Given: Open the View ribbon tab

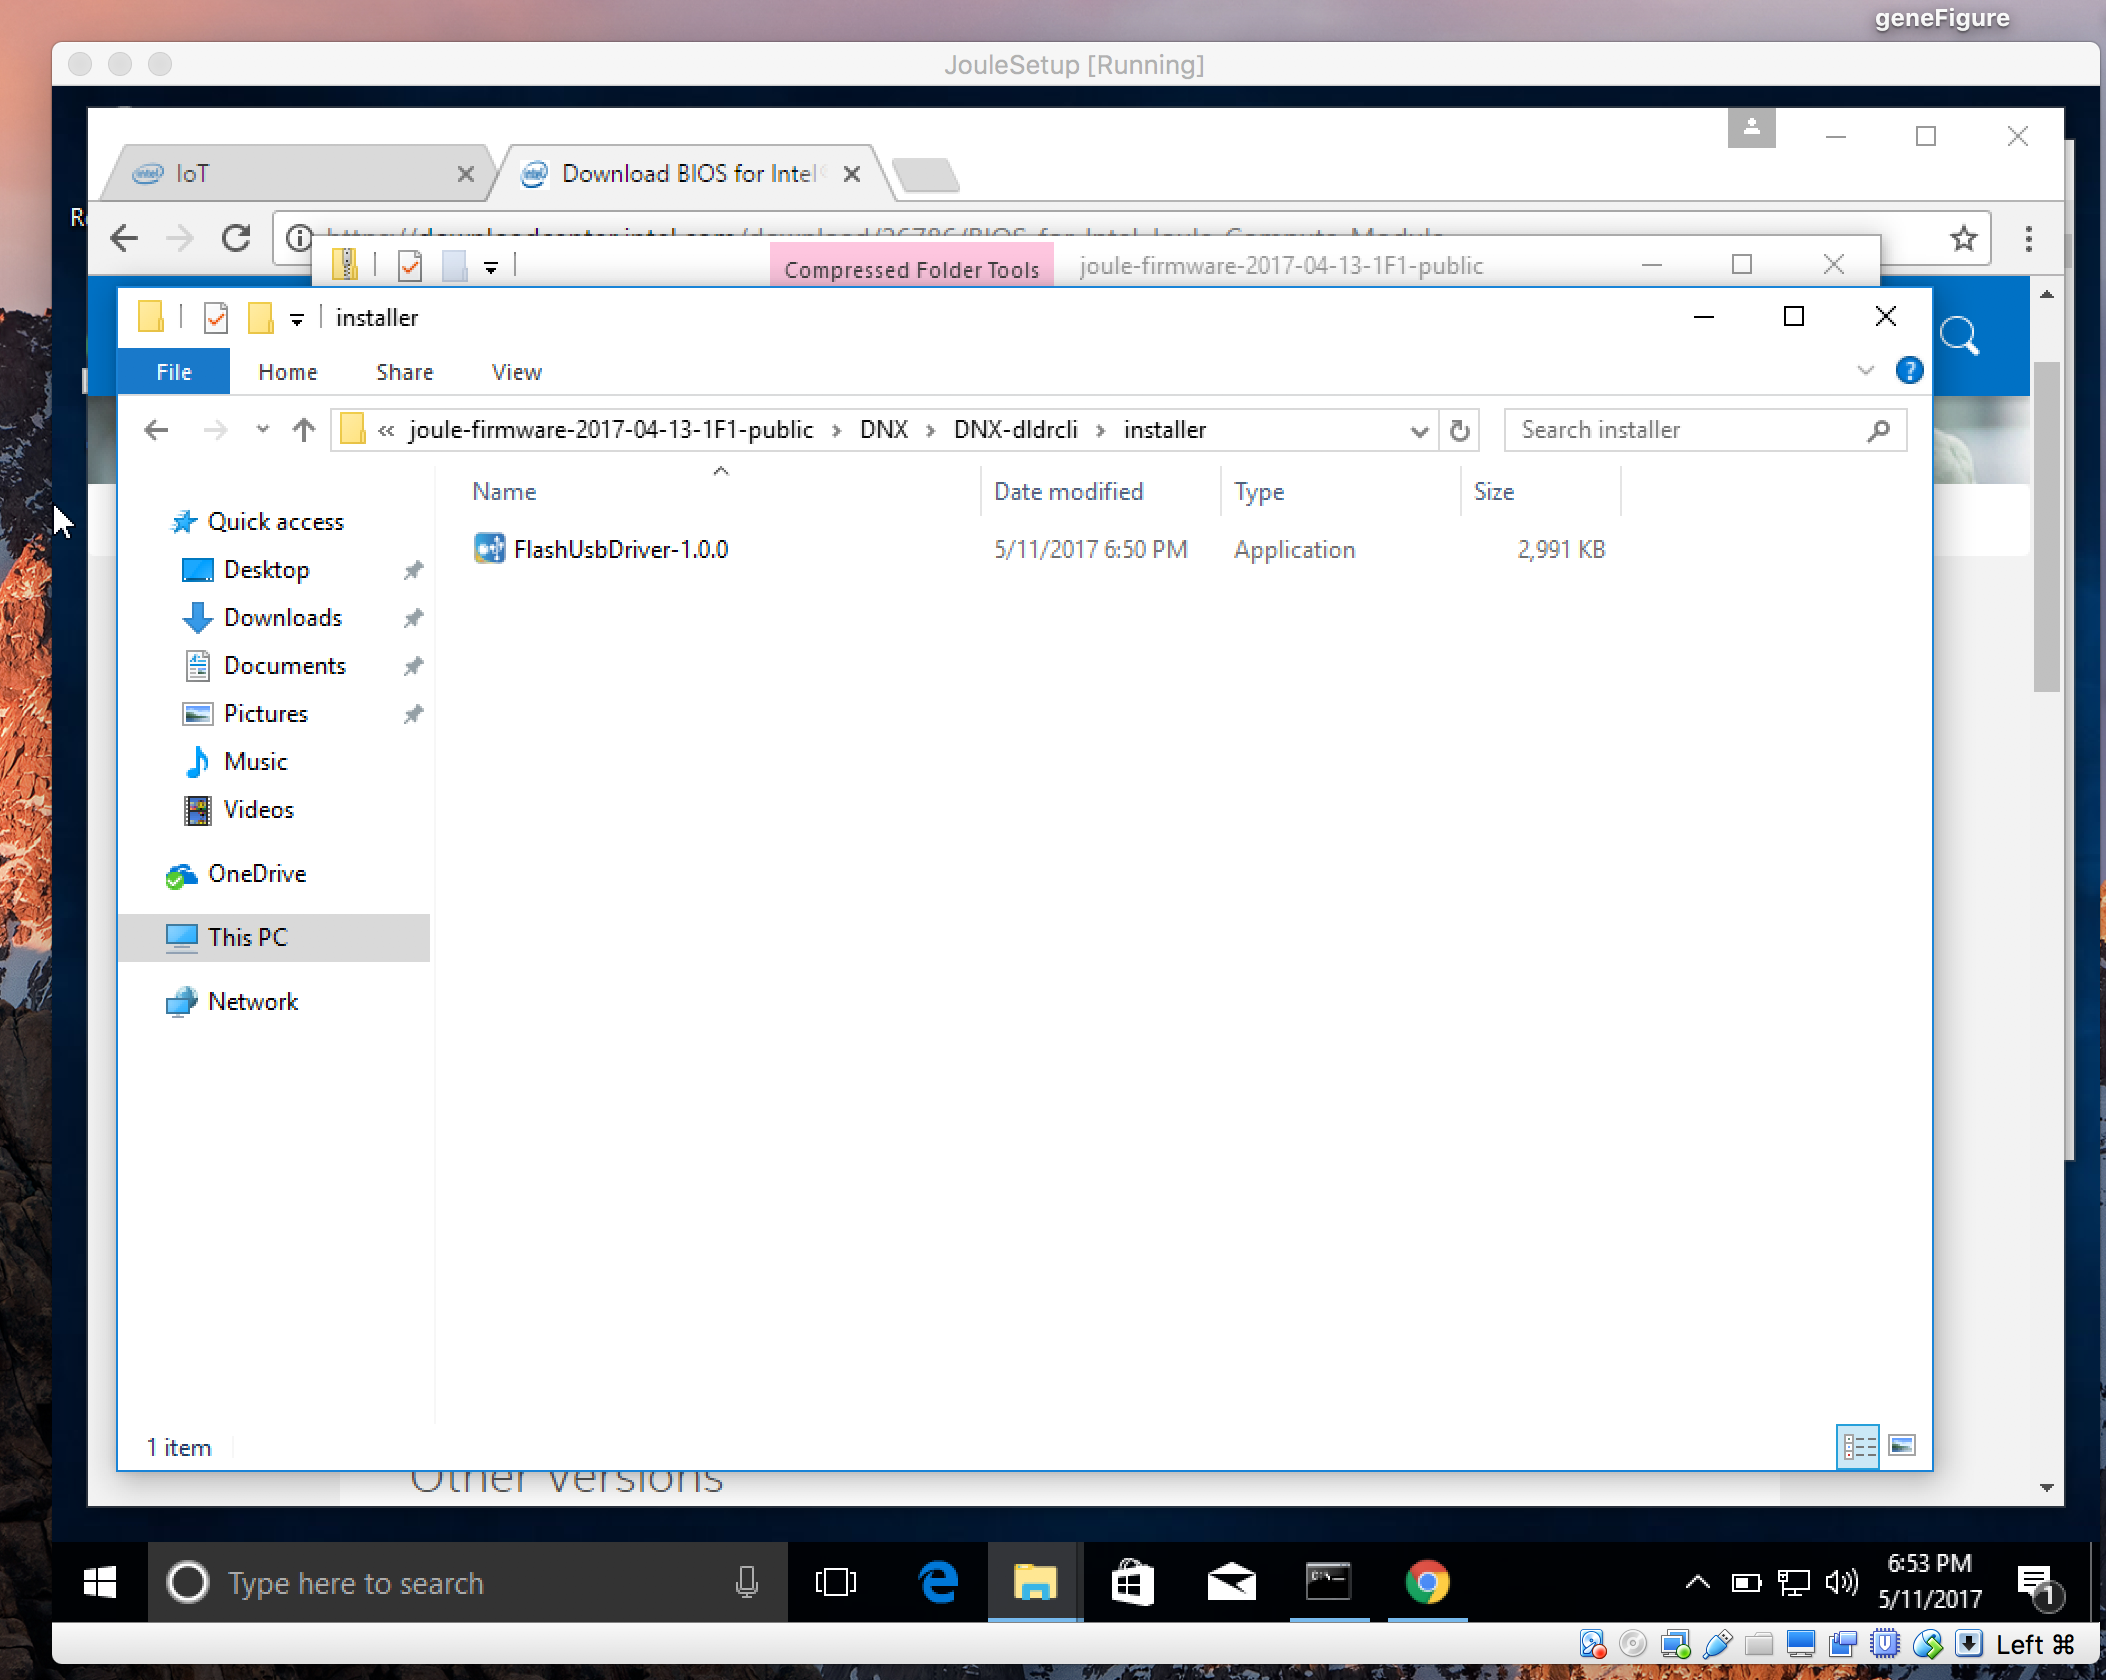Looking at the screenshot, I should tap(516, 372).
